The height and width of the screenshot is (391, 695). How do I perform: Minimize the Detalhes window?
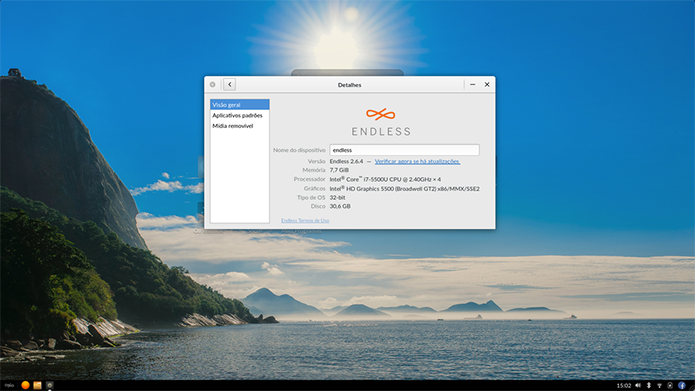pyautogui.click(x=472, y=84)
